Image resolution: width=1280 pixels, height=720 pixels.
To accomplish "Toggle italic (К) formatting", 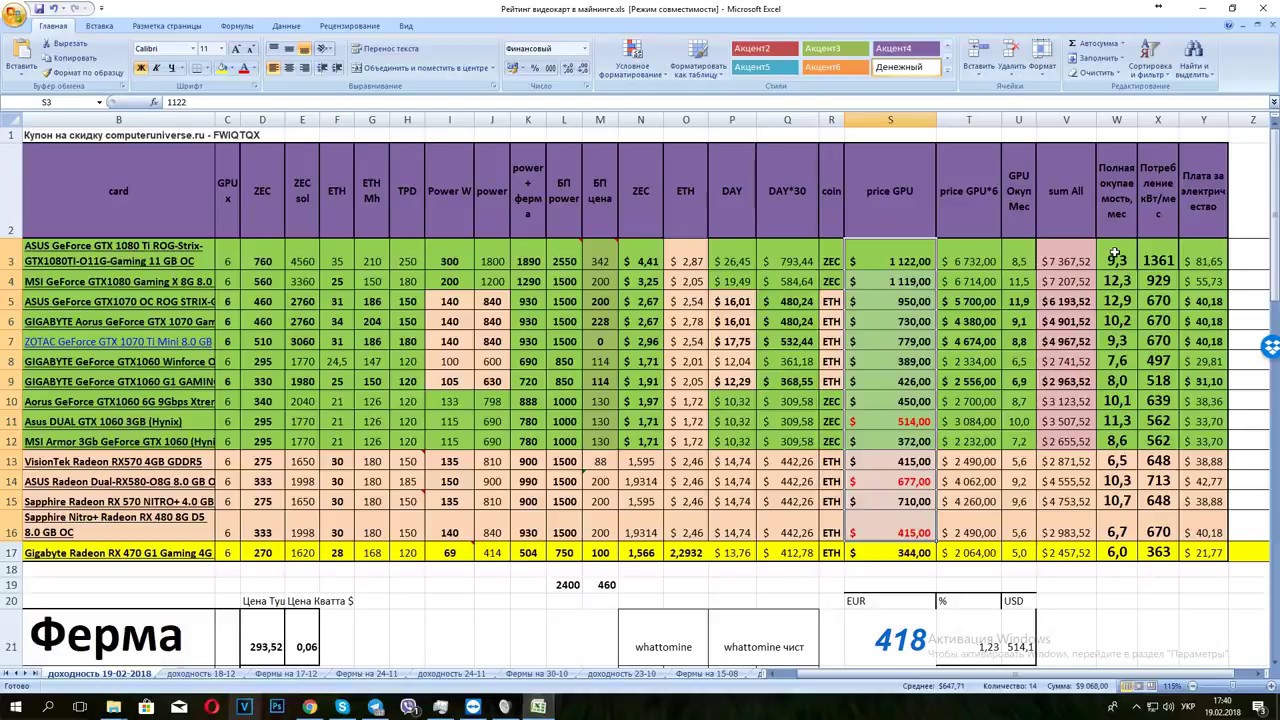I will [156, 68].
